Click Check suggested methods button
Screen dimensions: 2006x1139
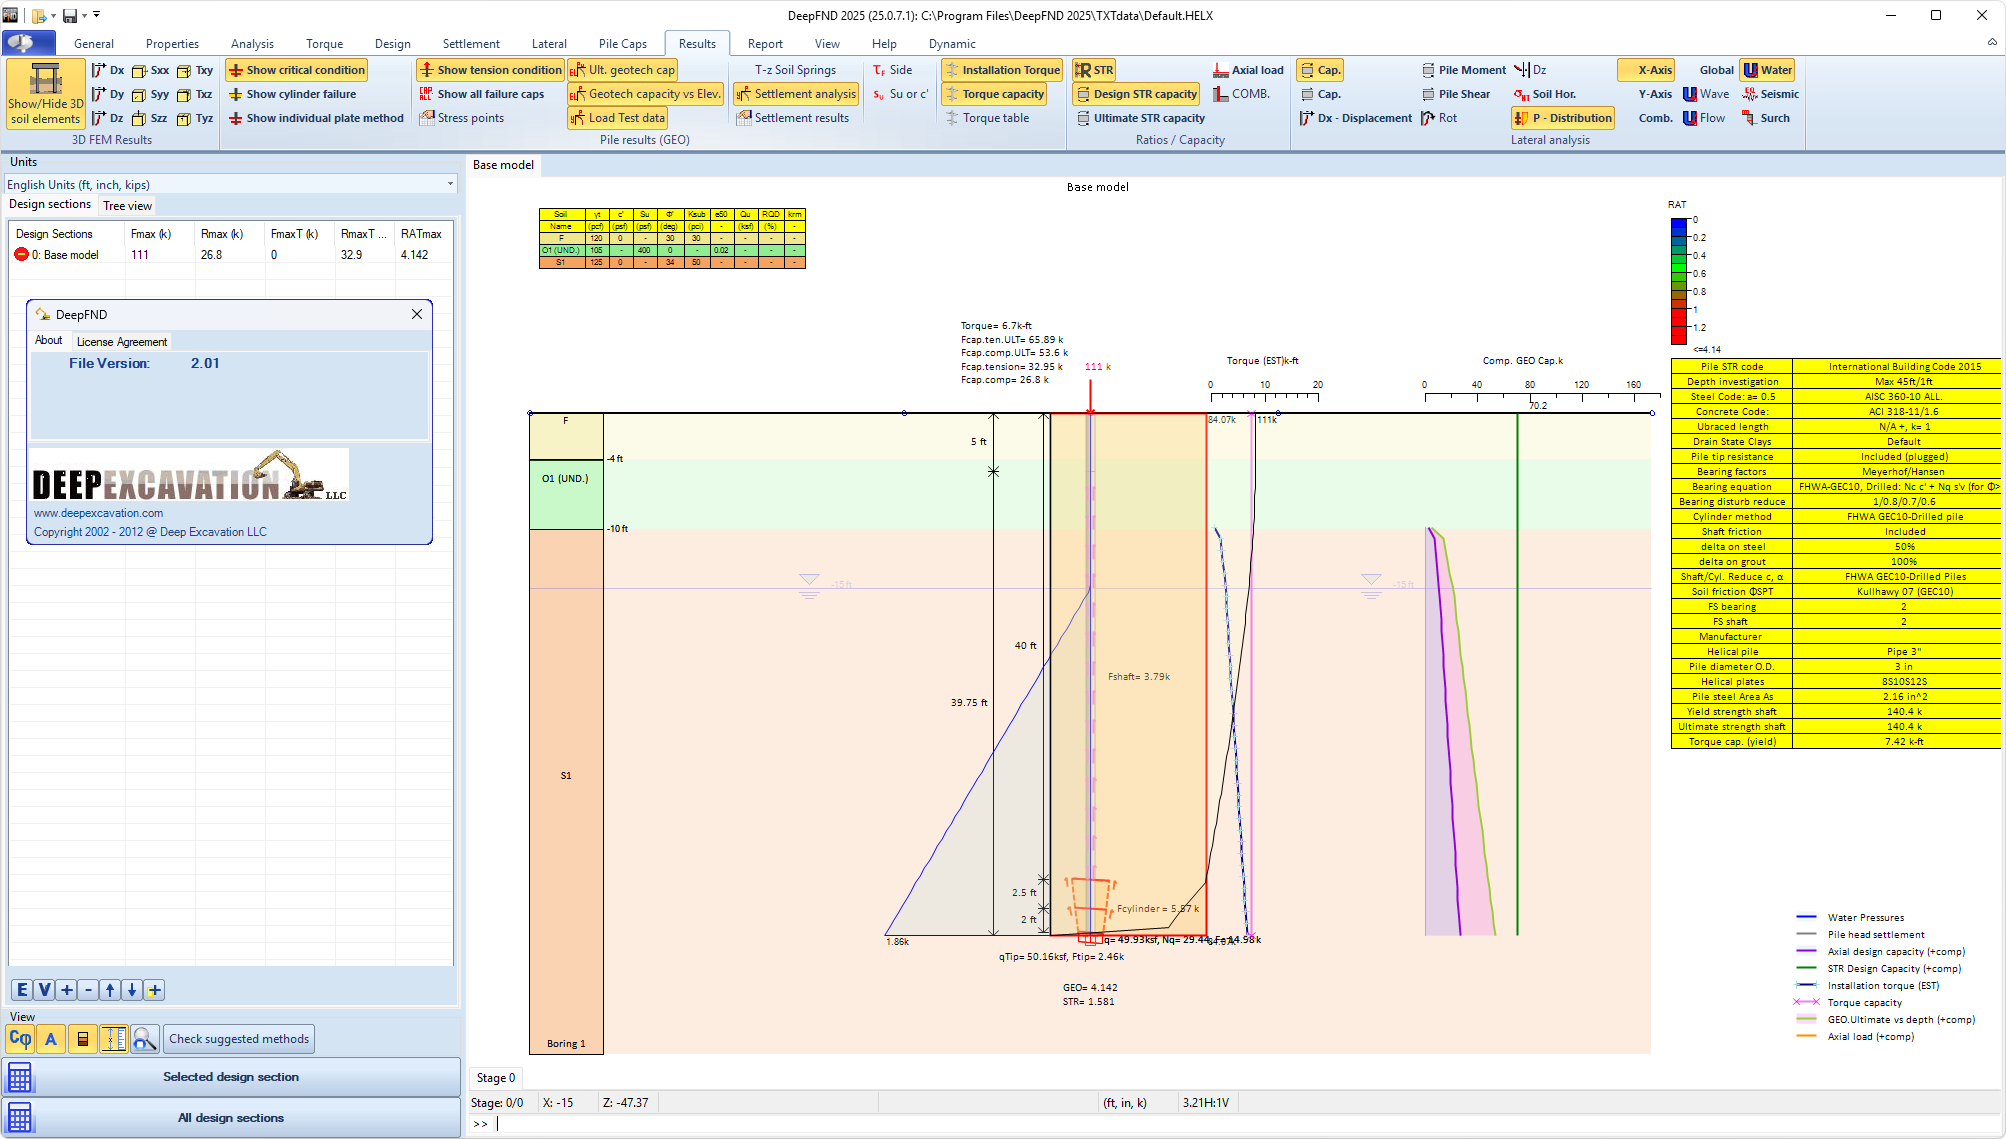(238, 1039)
